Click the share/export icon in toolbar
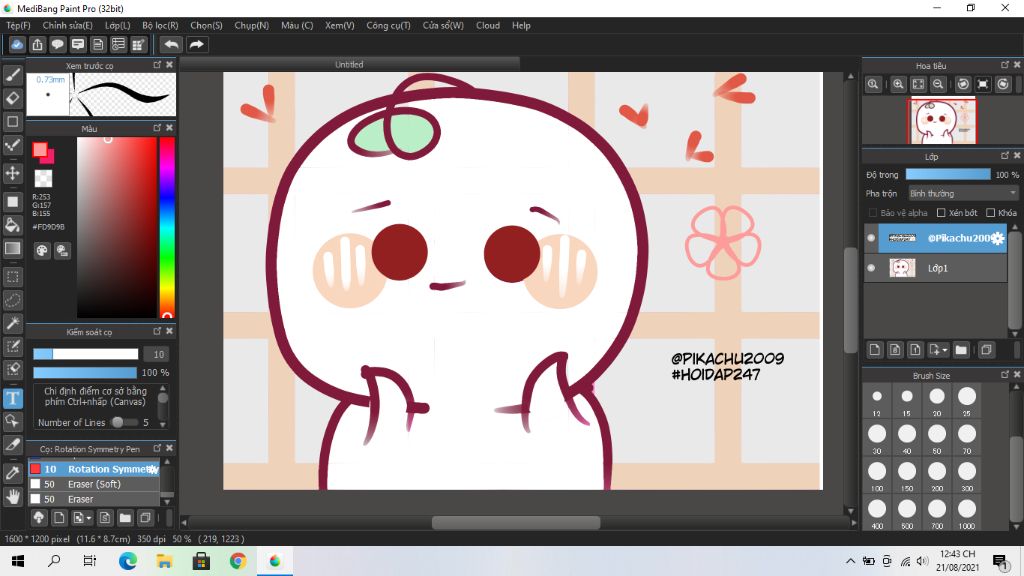Screen dimensions: 1024x576 [x=37, y=44]
